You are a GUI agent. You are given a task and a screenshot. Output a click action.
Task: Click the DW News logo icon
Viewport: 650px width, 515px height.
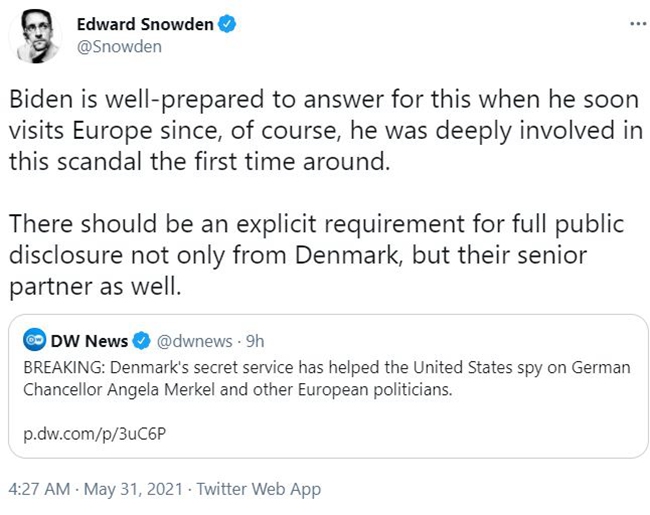[x=32, y=341]
